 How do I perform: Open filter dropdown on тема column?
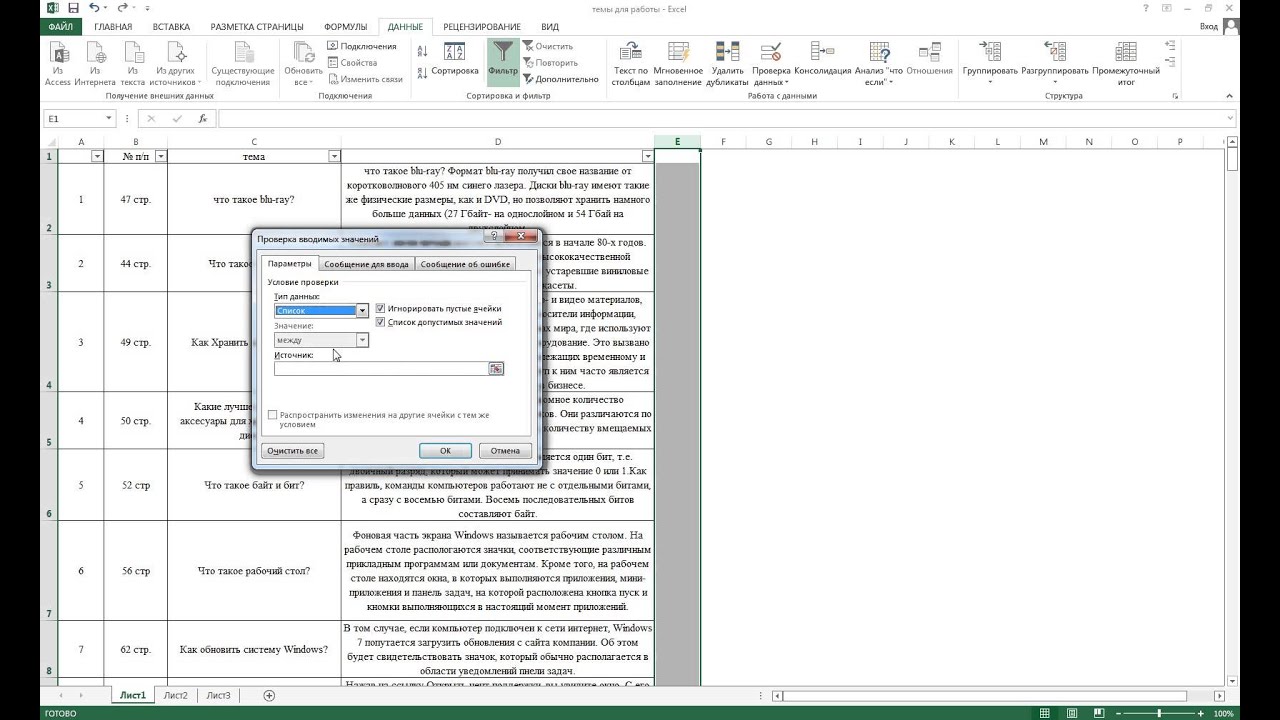click(x=335, y=157)
